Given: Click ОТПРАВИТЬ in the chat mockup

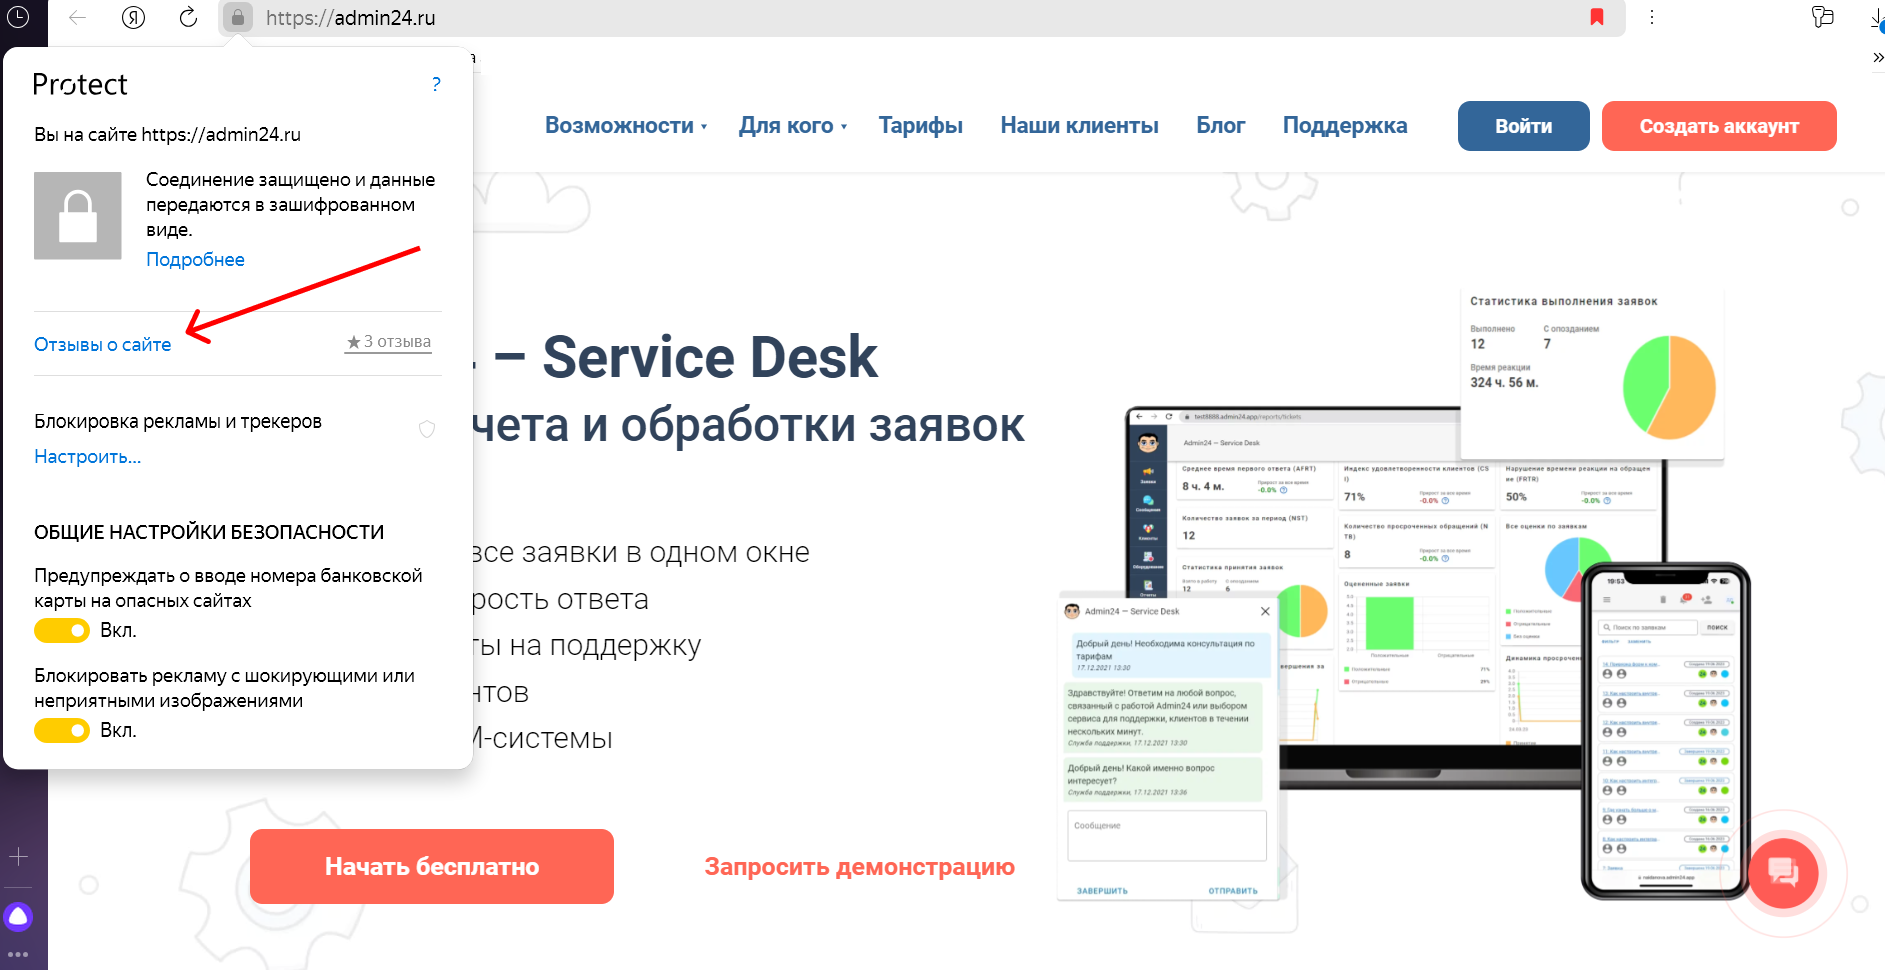Looking at the screenshot, I should [x=1233, y=891].
